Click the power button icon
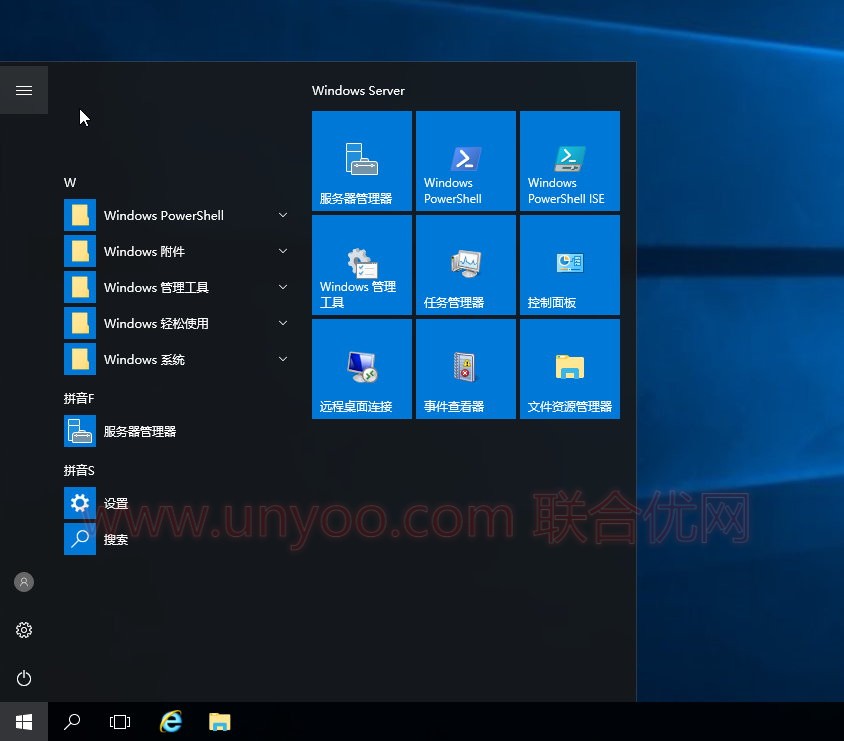The height and width of the screenshot is (741, 844). [x=24, y=678]
